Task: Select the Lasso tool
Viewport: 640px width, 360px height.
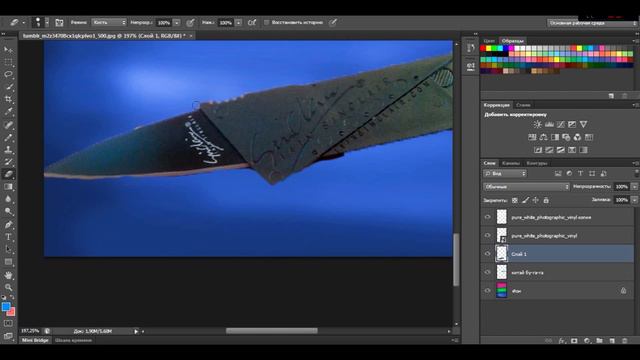Action: [8, 74]
